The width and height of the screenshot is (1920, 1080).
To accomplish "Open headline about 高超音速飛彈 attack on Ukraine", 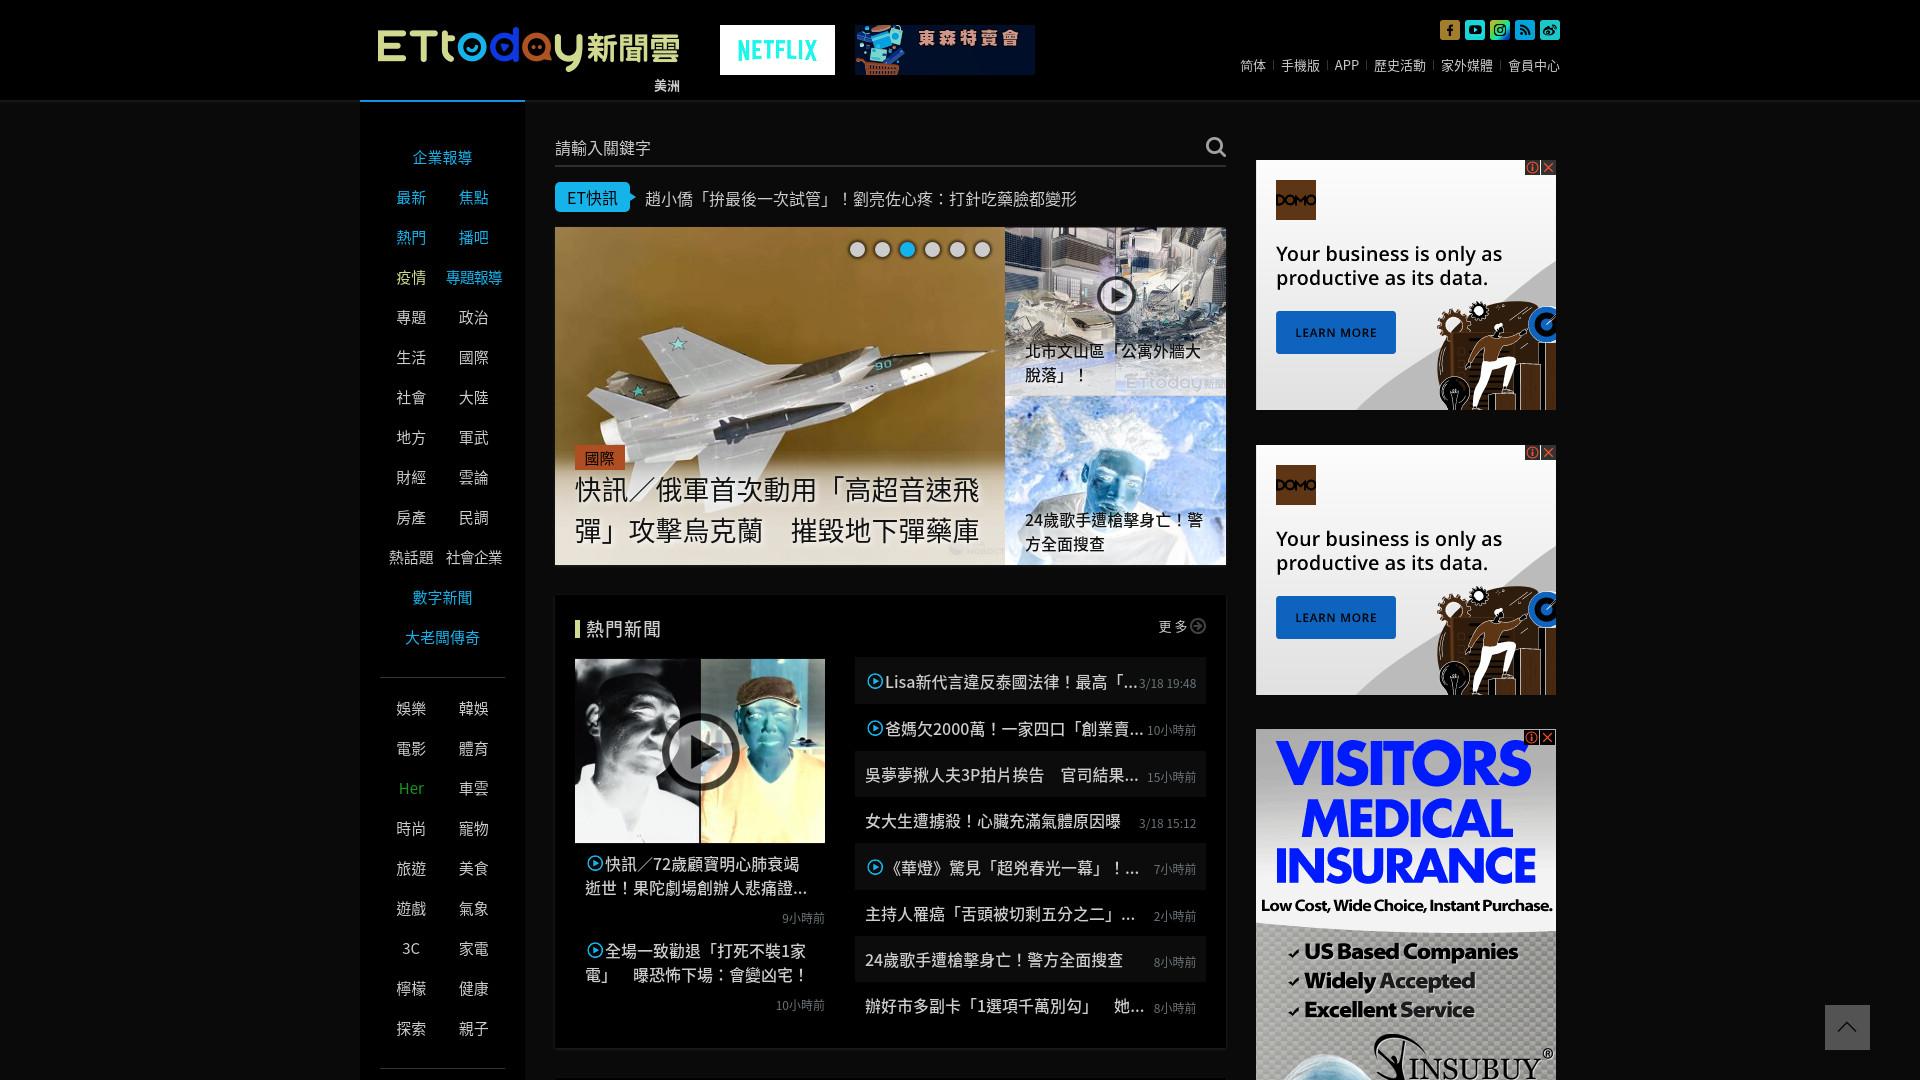I will point(777,510).
